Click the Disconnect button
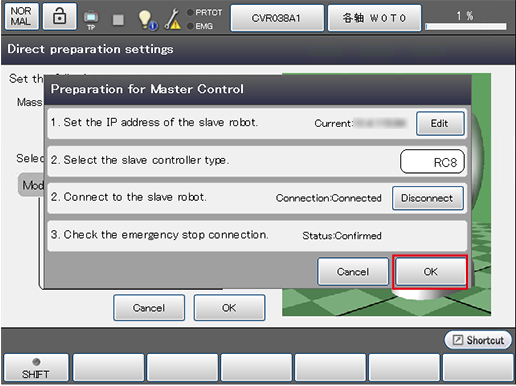Viewport: 516px width, 386px height. pyautogui.click(x=428, y=198)
